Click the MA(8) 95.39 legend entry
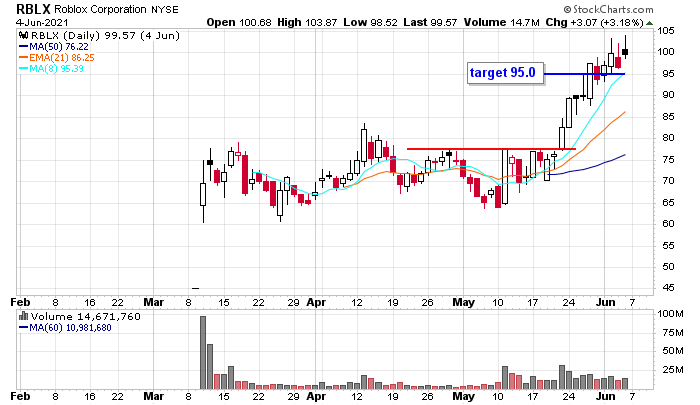This screenshot has height=405, width=700. click(x=51, y=69)
